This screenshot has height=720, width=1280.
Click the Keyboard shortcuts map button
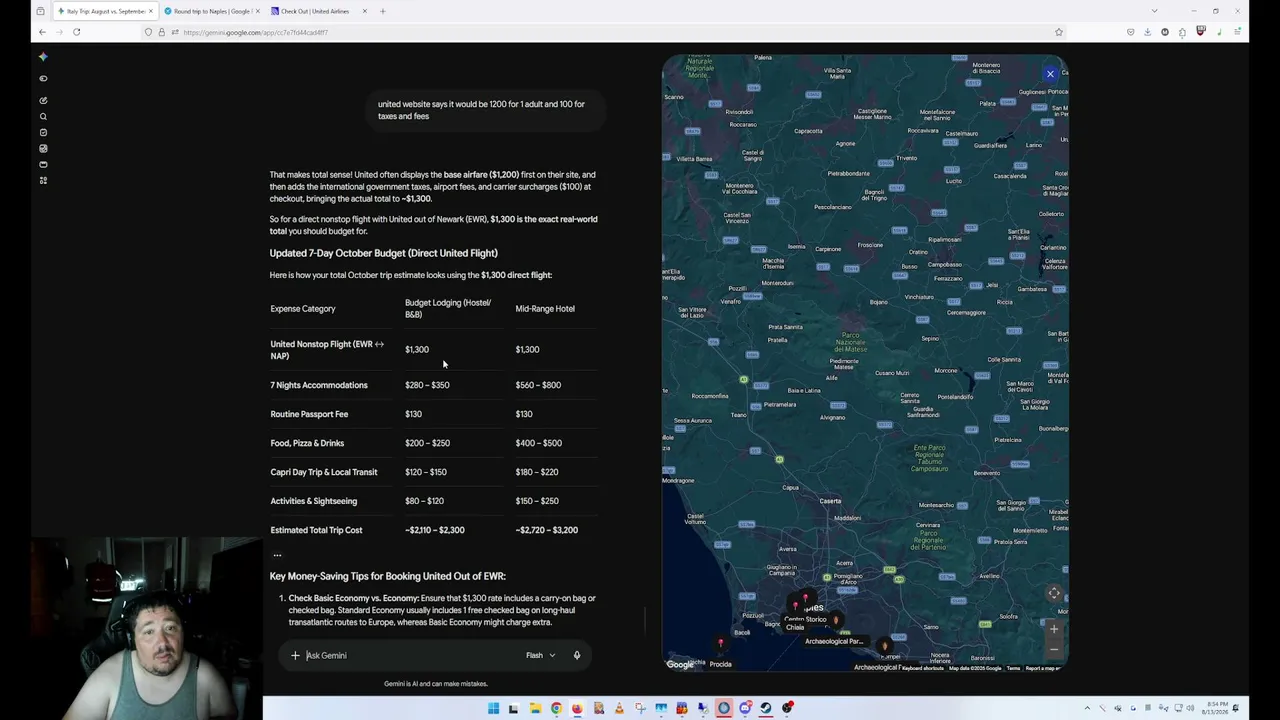coord(922,668)
